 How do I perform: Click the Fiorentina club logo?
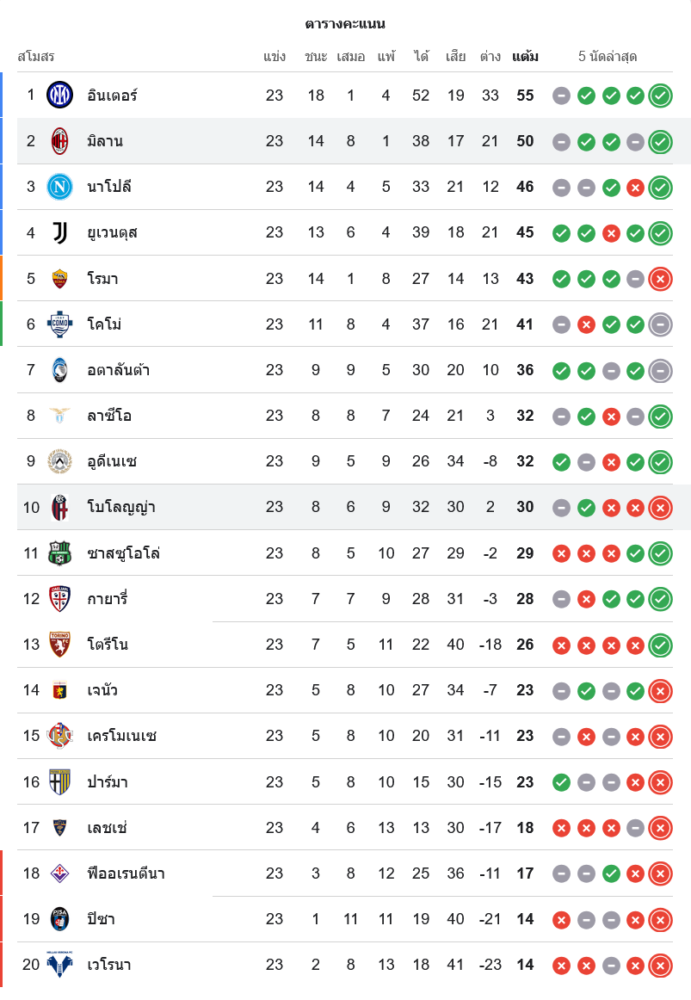60,873
